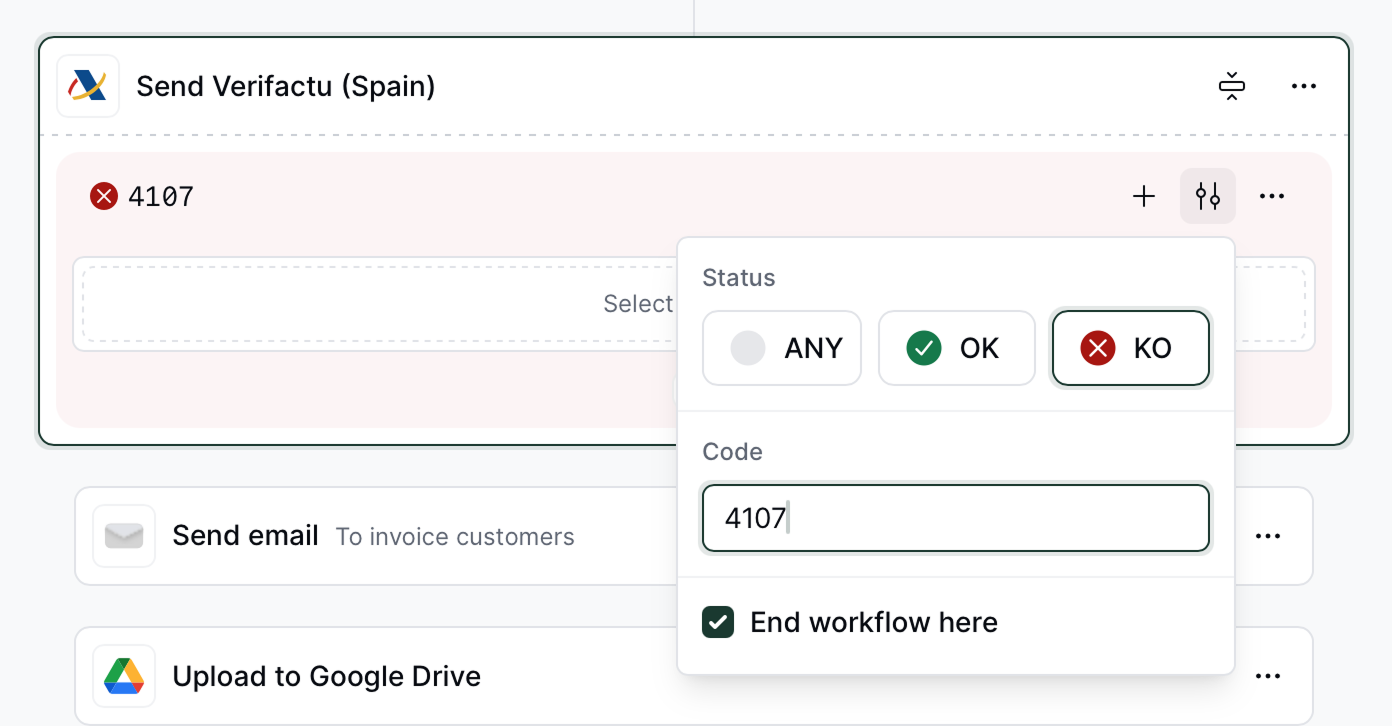1392x726 pixels.
Task: Open Send email step options menu
Action: pyautogui.click(x=1268, y=536)
